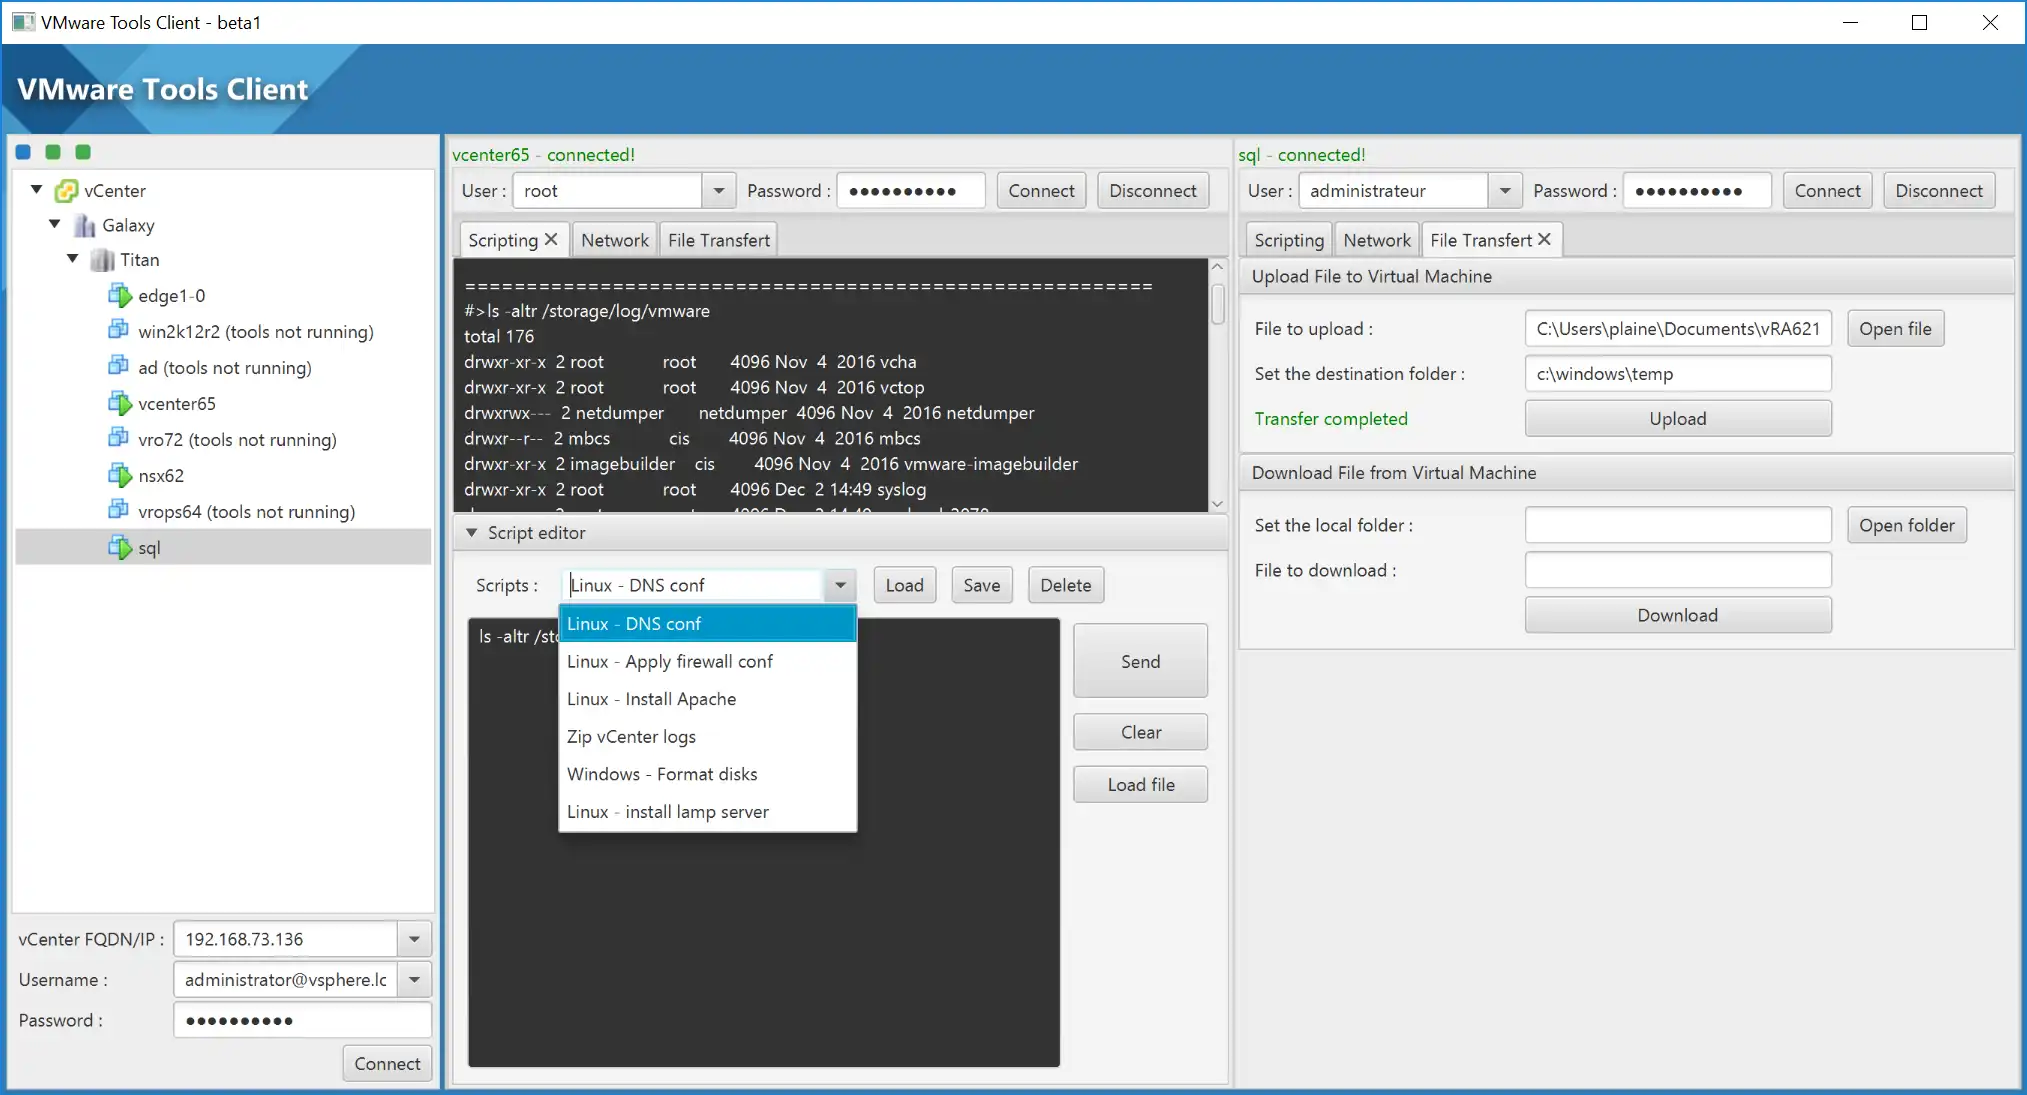
Task: Click the Username dropdown selector
Action: tap(415, 979)
